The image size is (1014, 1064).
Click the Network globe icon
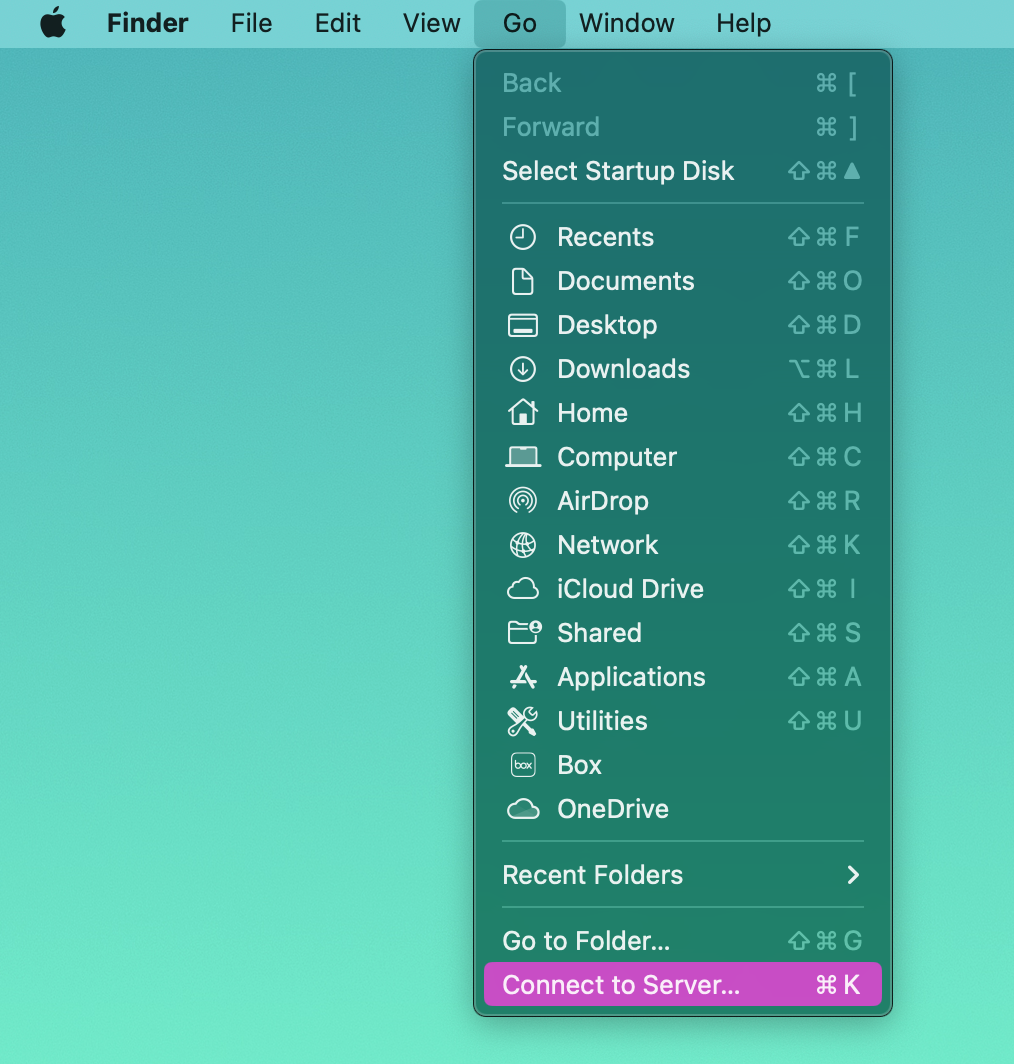pyautogui.click(x=523, y=545)
